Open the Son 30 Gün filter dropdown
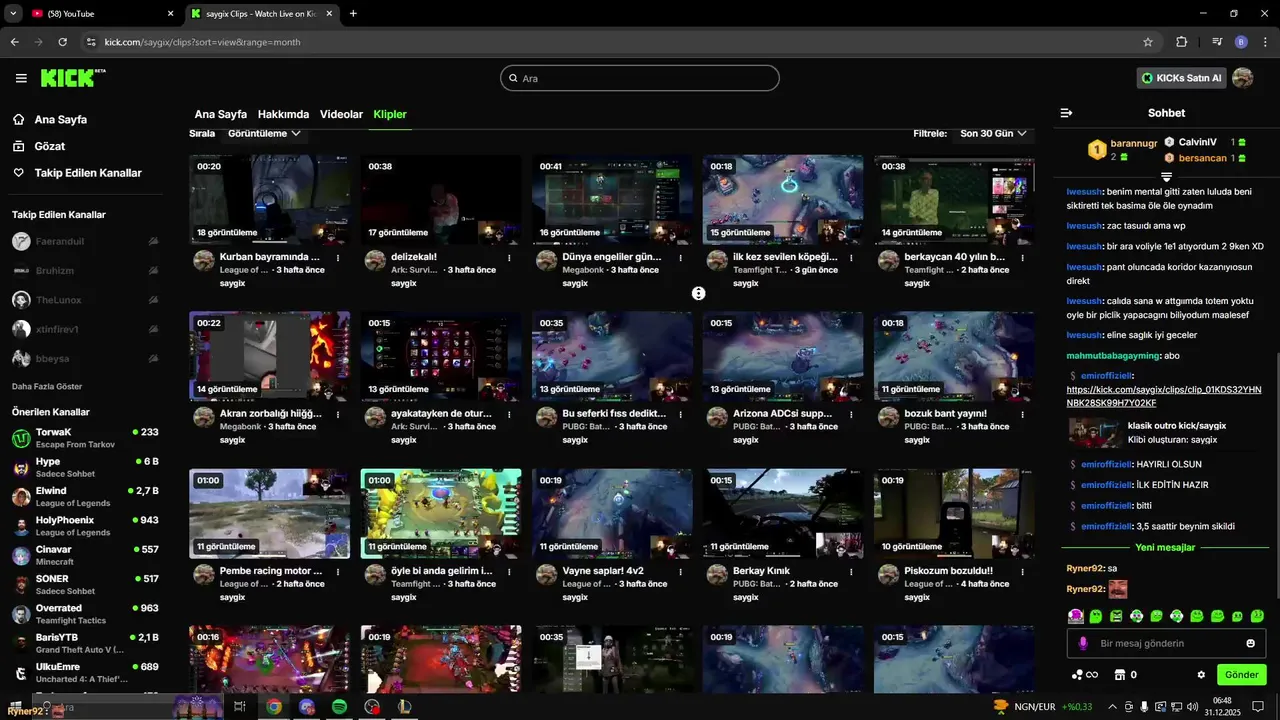Screen dimensions: 1280x720 [x=993, y=133]
